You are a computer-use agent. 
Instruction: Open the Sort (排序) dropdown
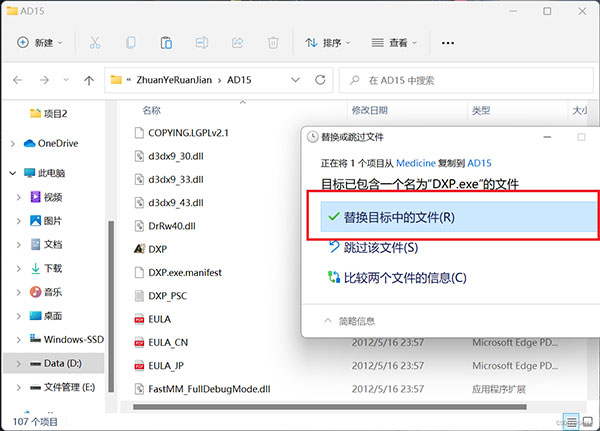[328, 42]
